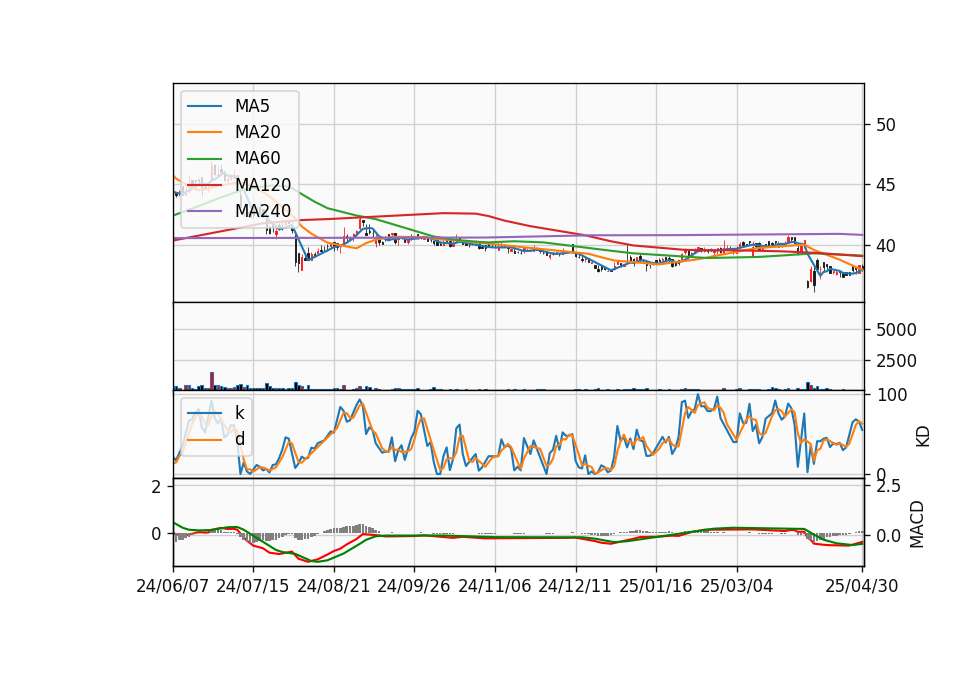Click the blue MA5 legend line sample
960x690 pixels.
coord(204,106)
